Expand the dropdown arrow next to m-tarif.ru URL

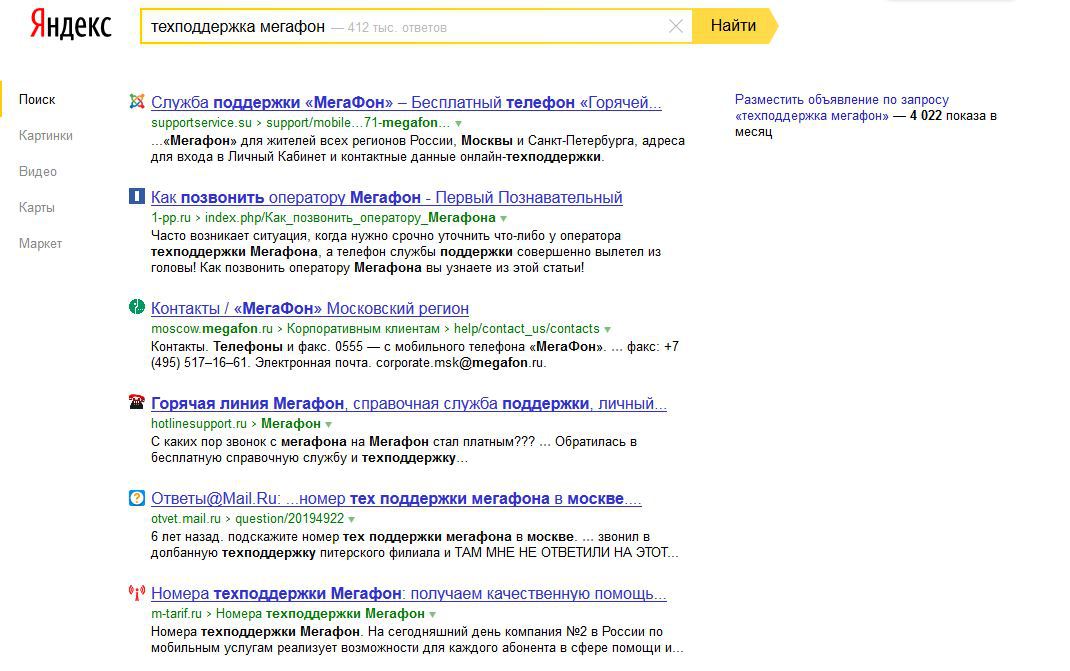(x=433, y=614)
